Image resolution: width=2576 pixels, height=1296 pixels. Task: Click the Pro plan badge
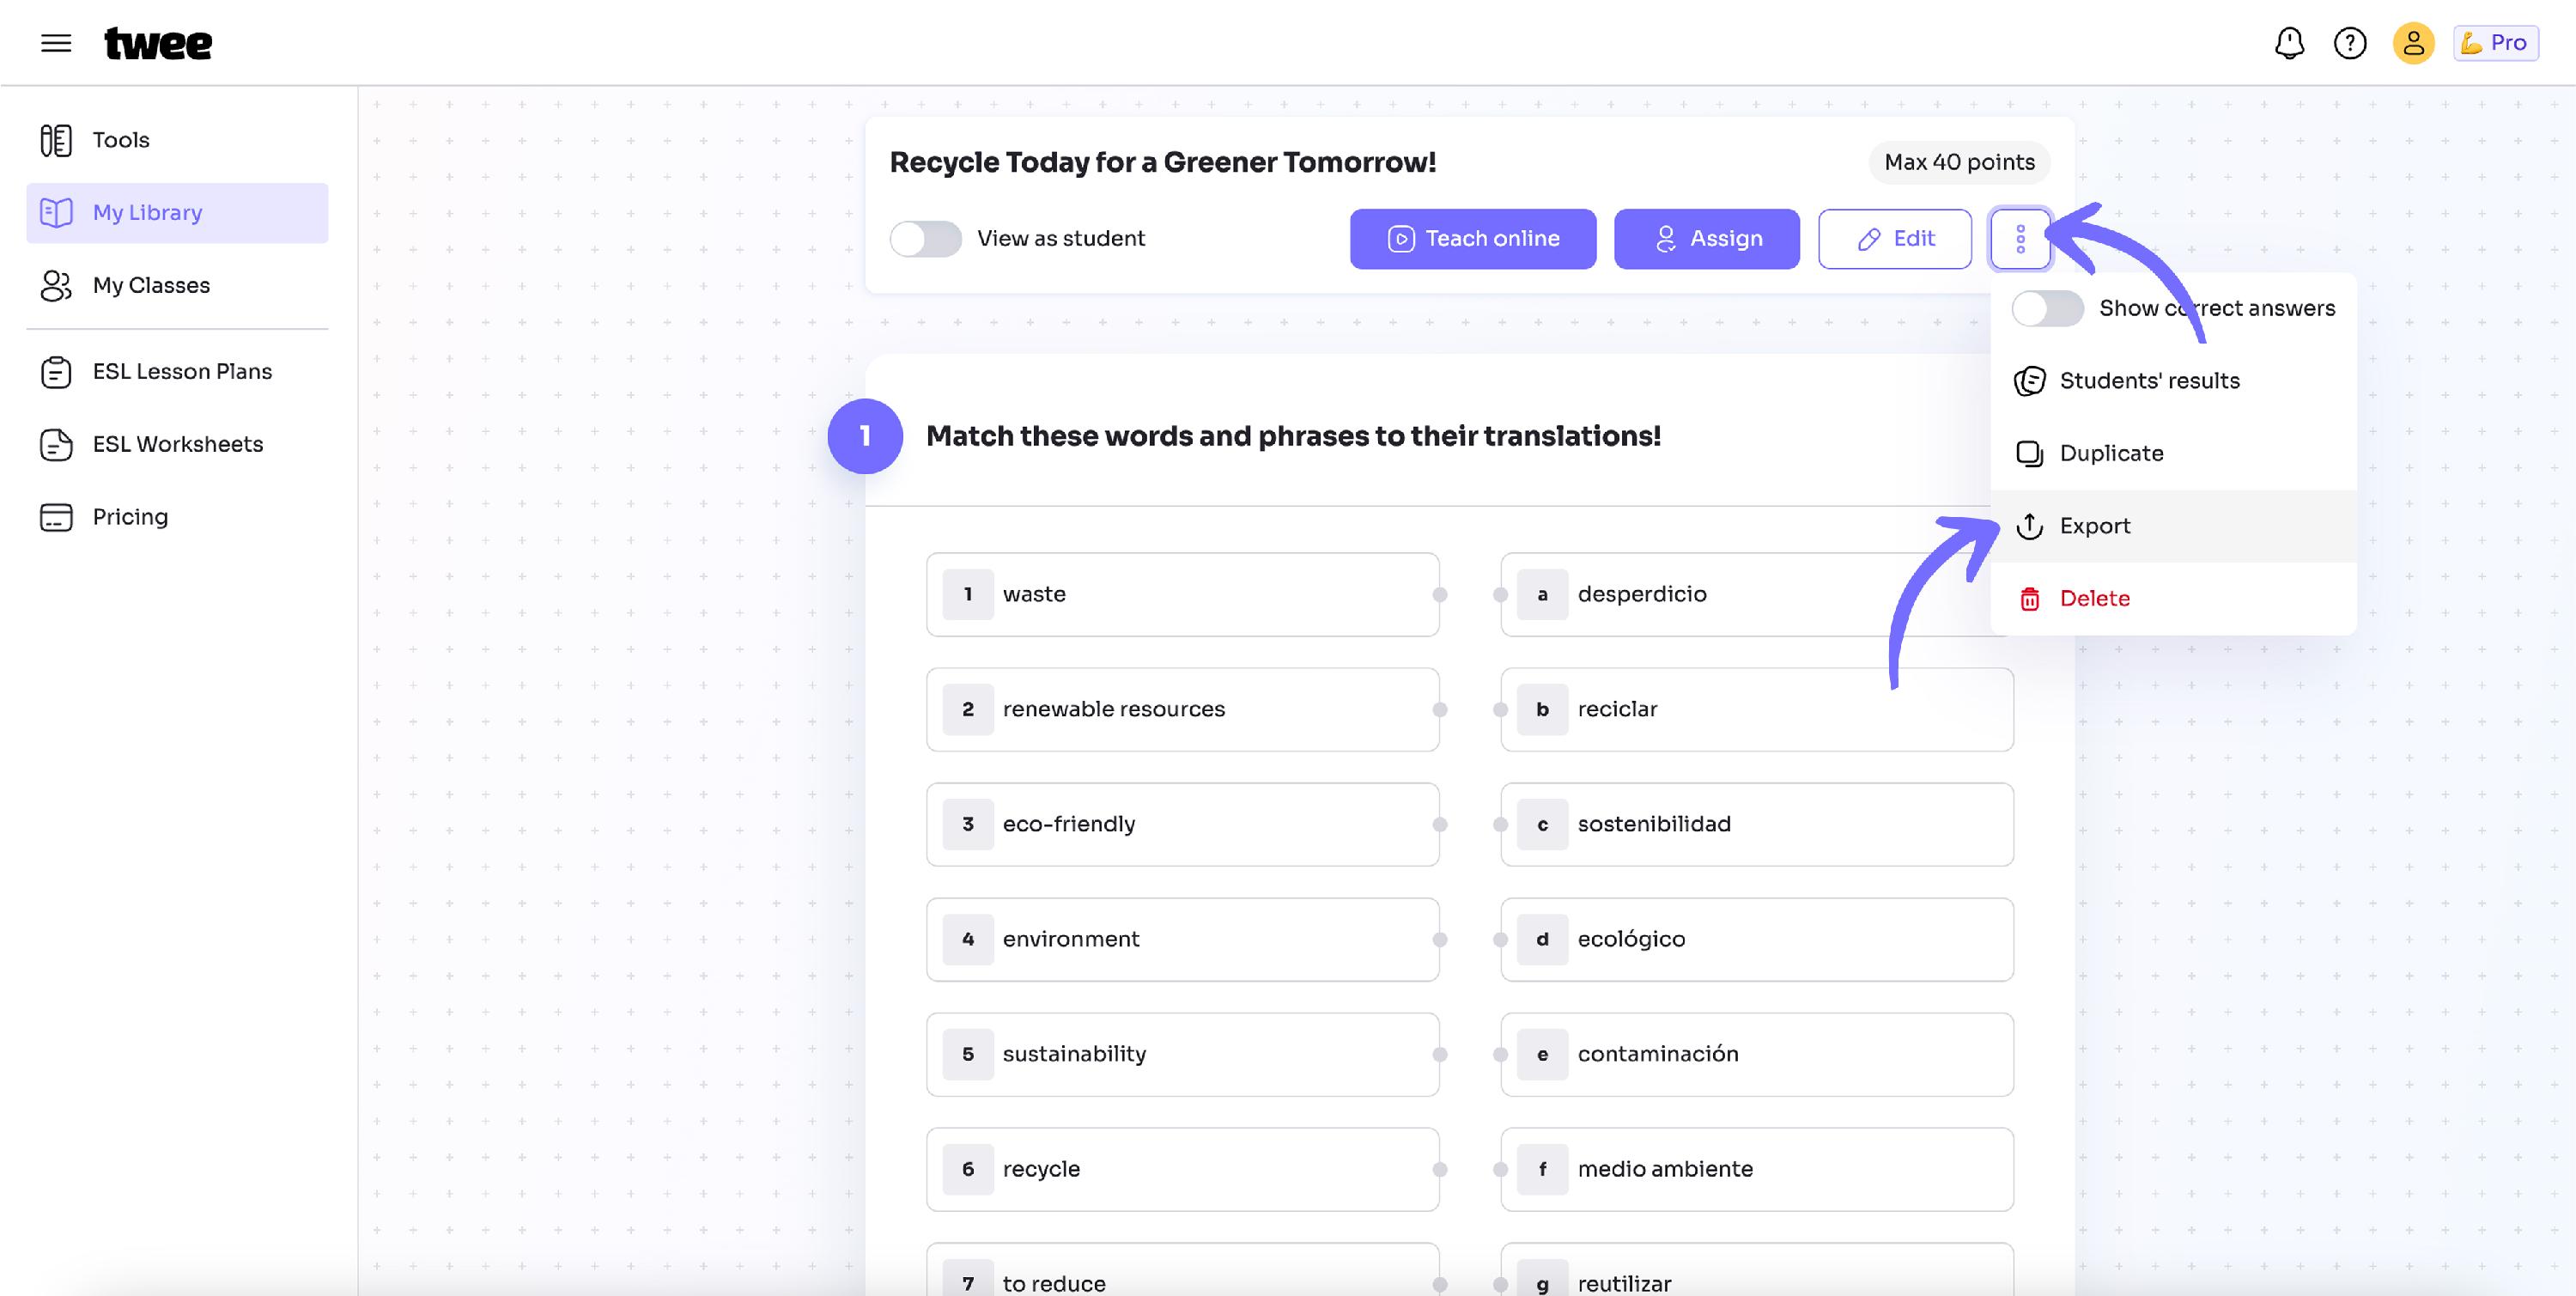(2495, 43)
